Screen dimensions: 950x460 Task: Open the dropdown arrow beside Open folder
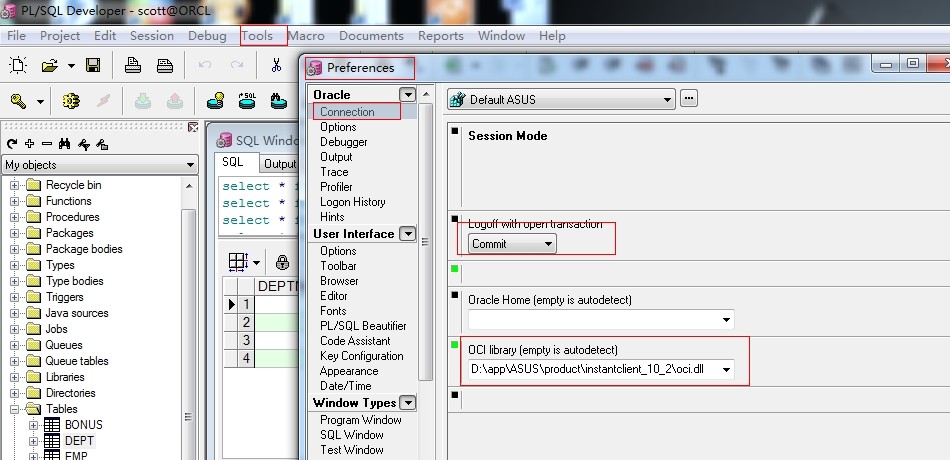71,65
